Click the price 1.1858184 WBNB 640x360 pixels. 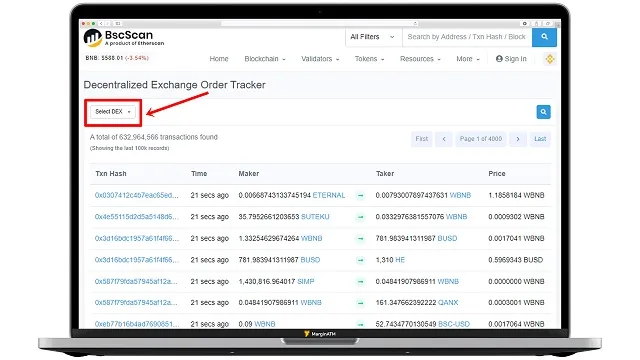(516, 196)
